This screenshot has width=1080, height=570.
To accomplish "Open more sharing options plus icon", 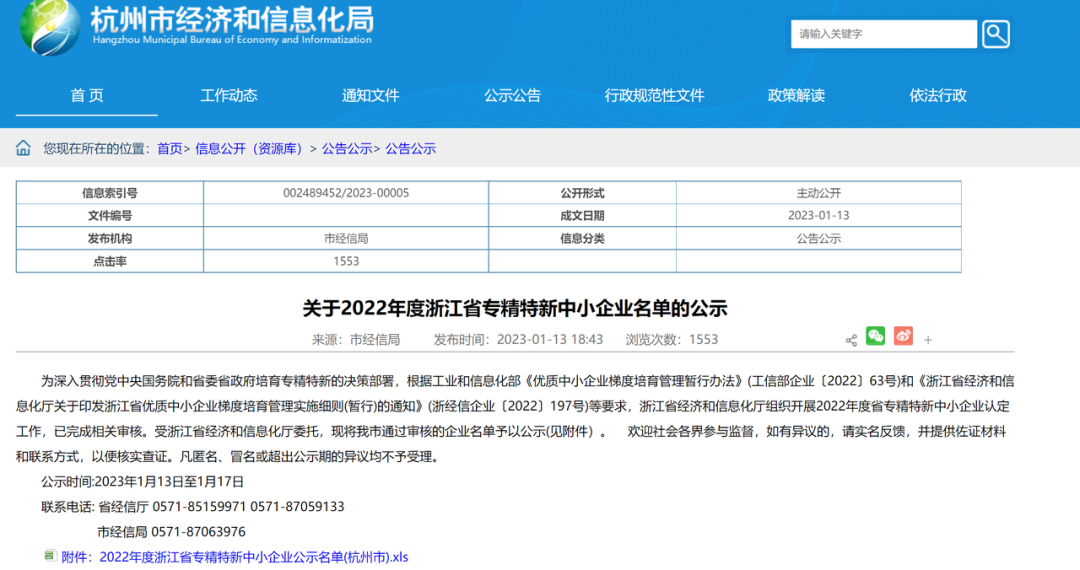I will 928,340.
